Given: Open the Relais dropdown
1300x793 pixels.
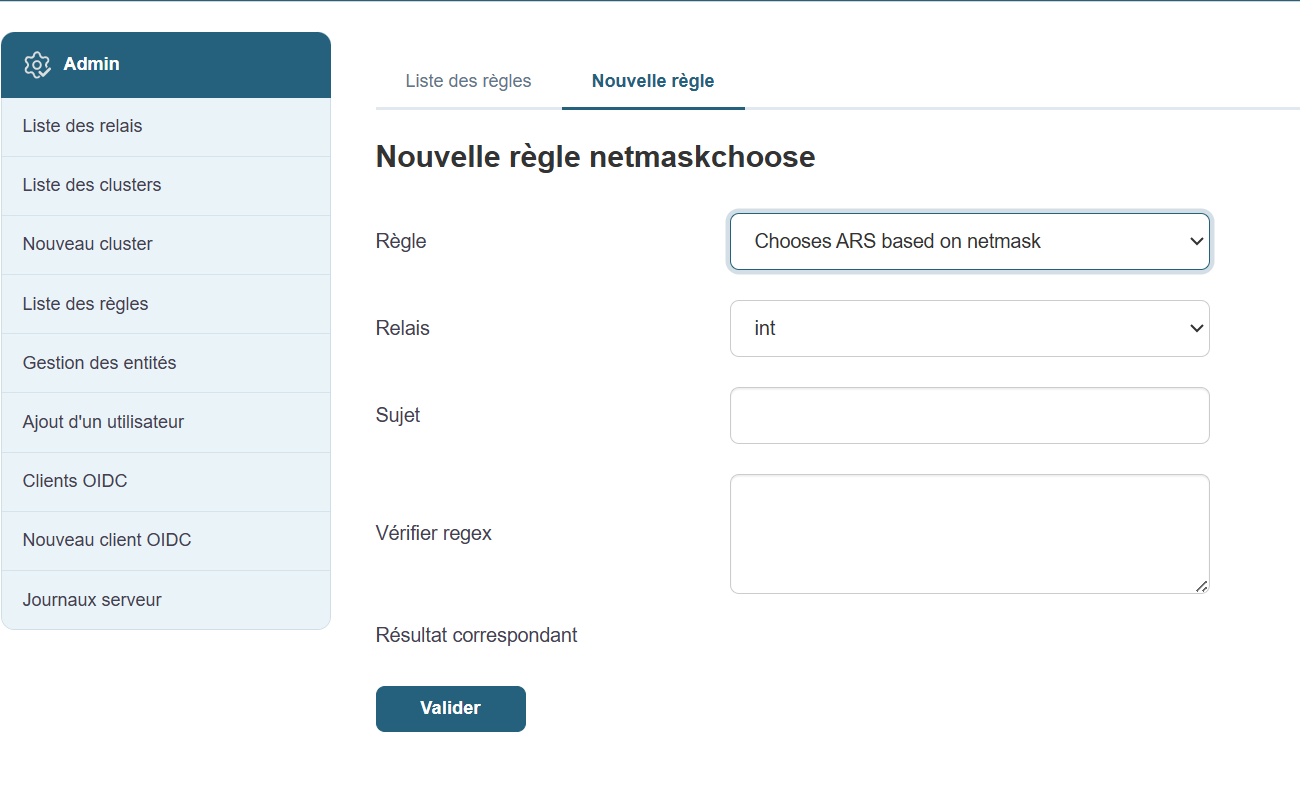Looking at the screenshot, I should coord(968,328).
